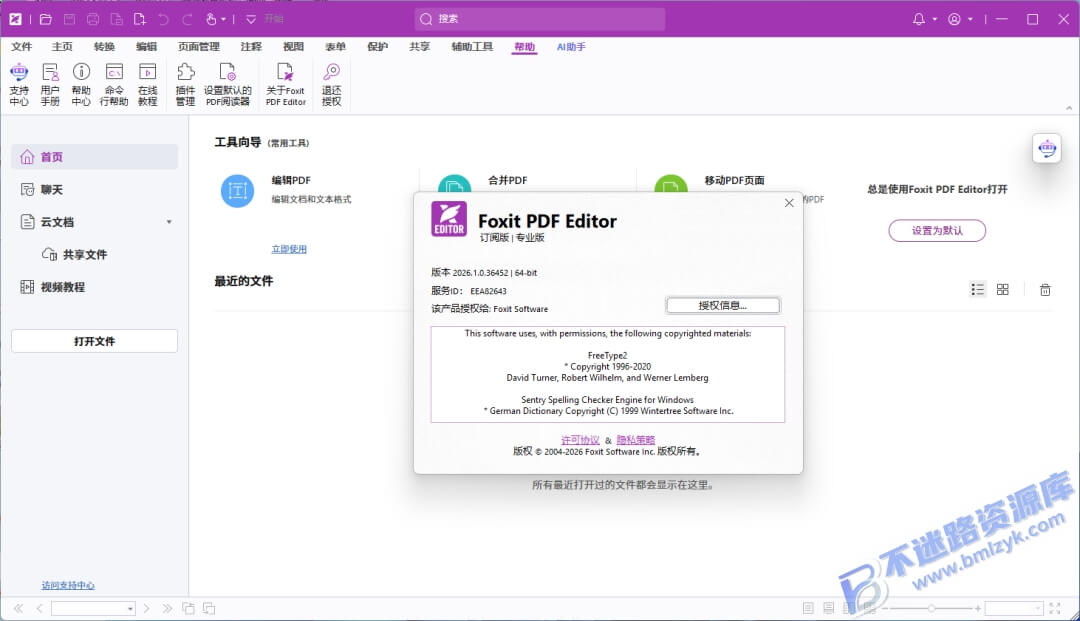1080x621 pixels.
Task: Click the search (搜索) box in title bar
Action: click(x=540, y=19)
